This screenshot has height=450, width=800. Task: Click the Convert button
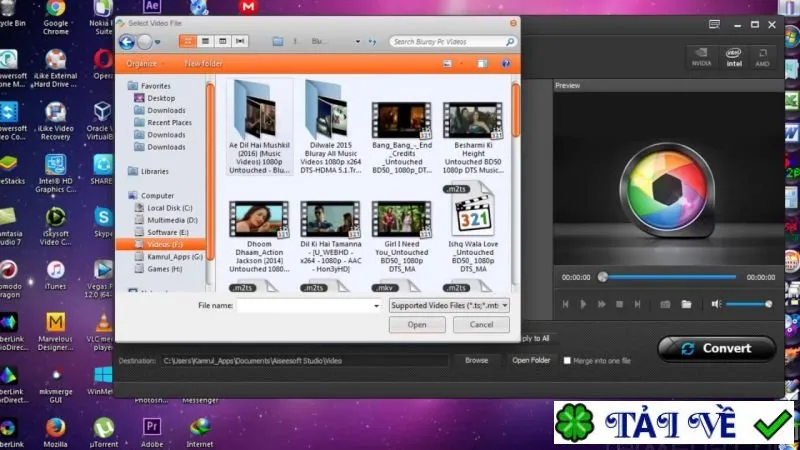(x=716, y=348)
